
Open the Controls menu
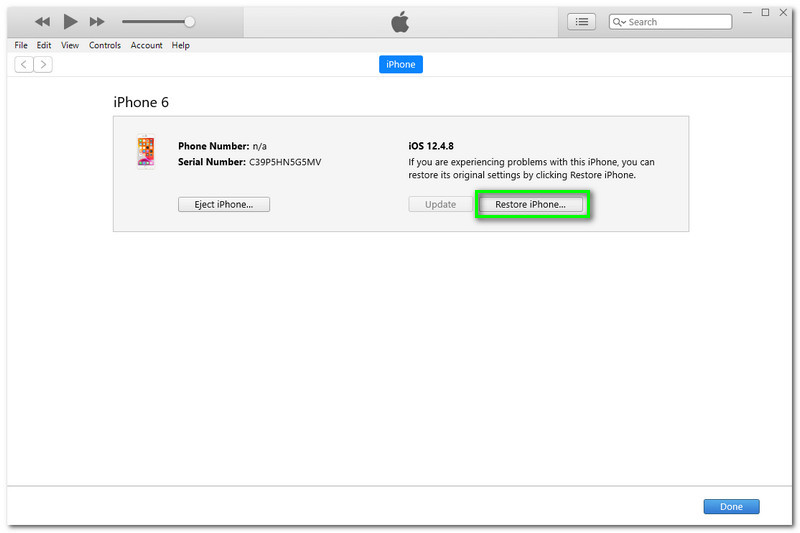point(105,45)
